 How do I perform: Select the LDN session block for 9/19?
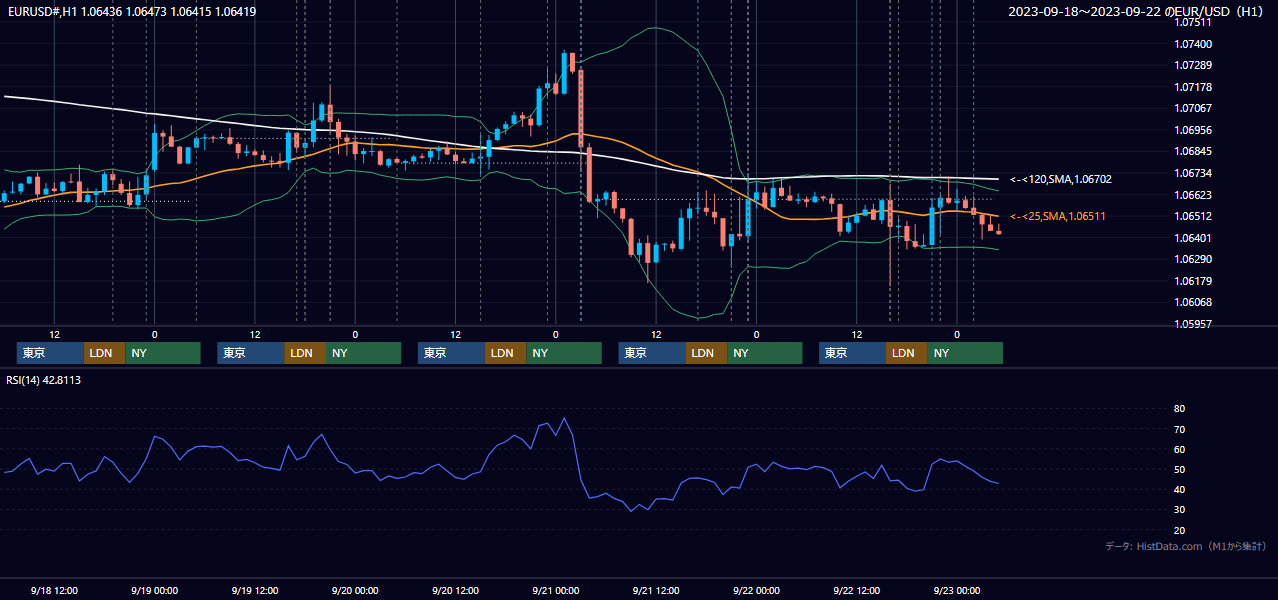pos(304,353)
